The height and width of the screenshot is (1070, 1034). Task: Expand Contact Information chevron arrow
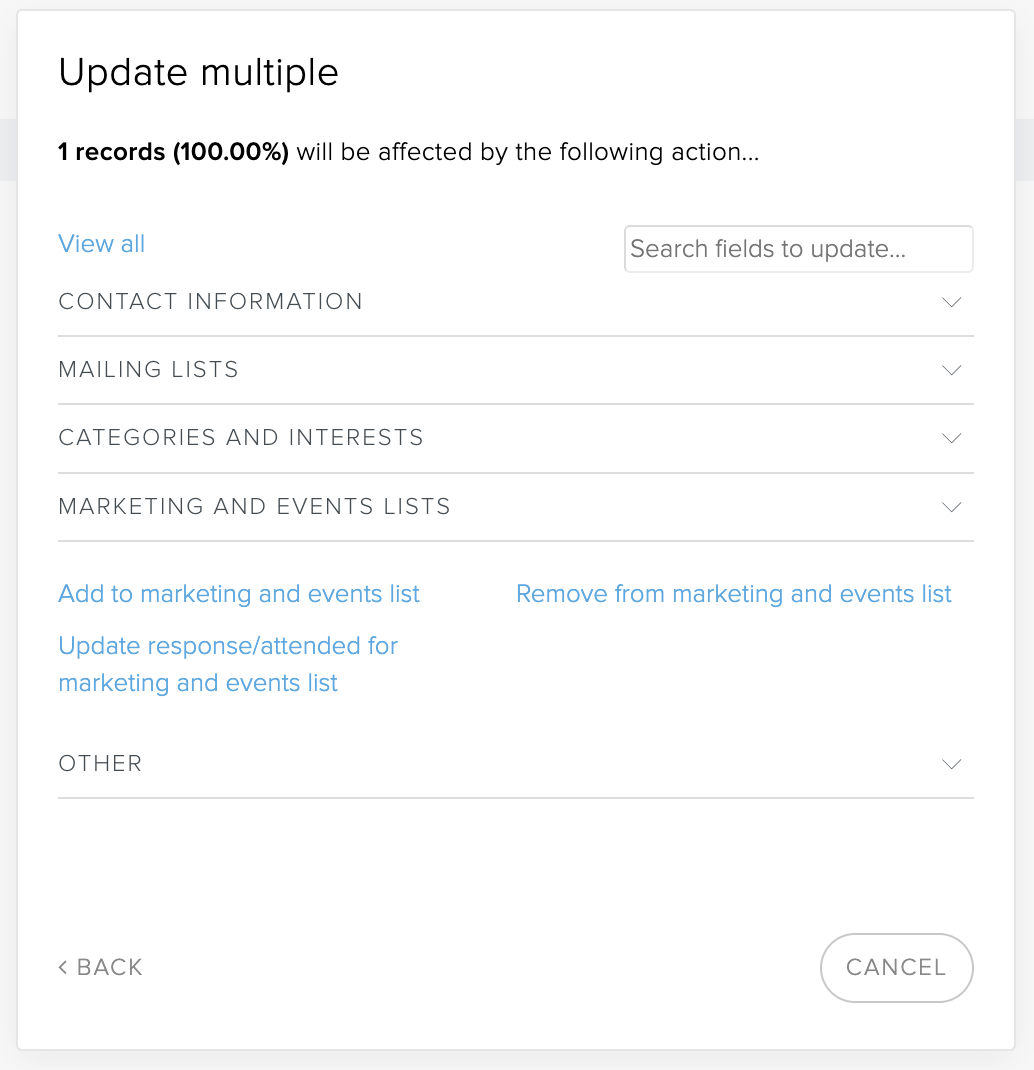click(951, 302)
